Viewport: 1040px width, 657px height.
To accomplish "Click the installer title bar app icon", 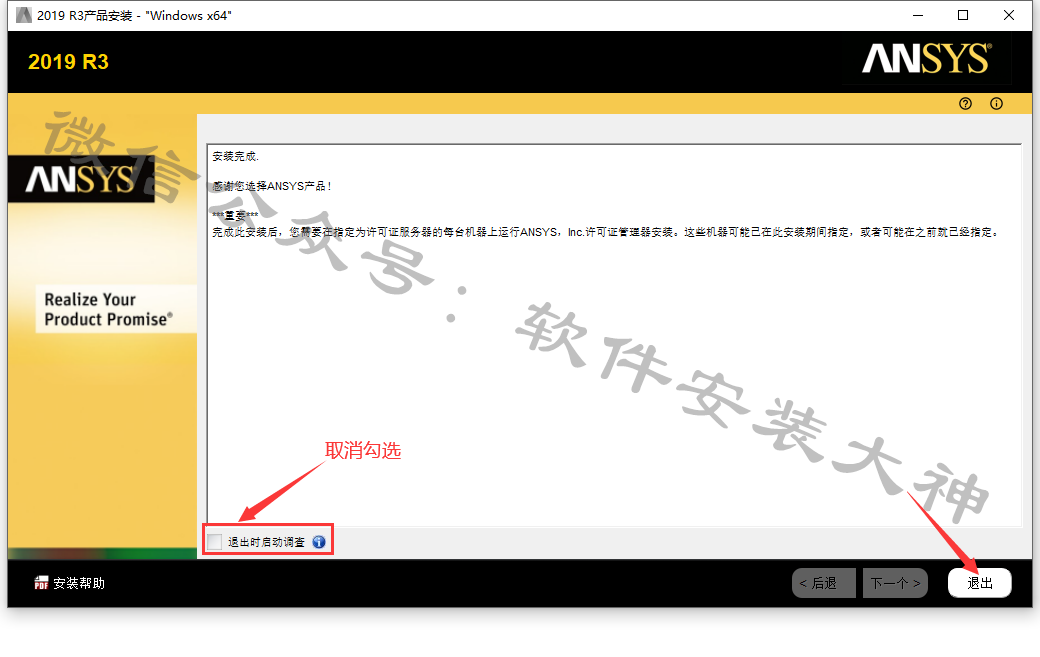I will (23, 15).
